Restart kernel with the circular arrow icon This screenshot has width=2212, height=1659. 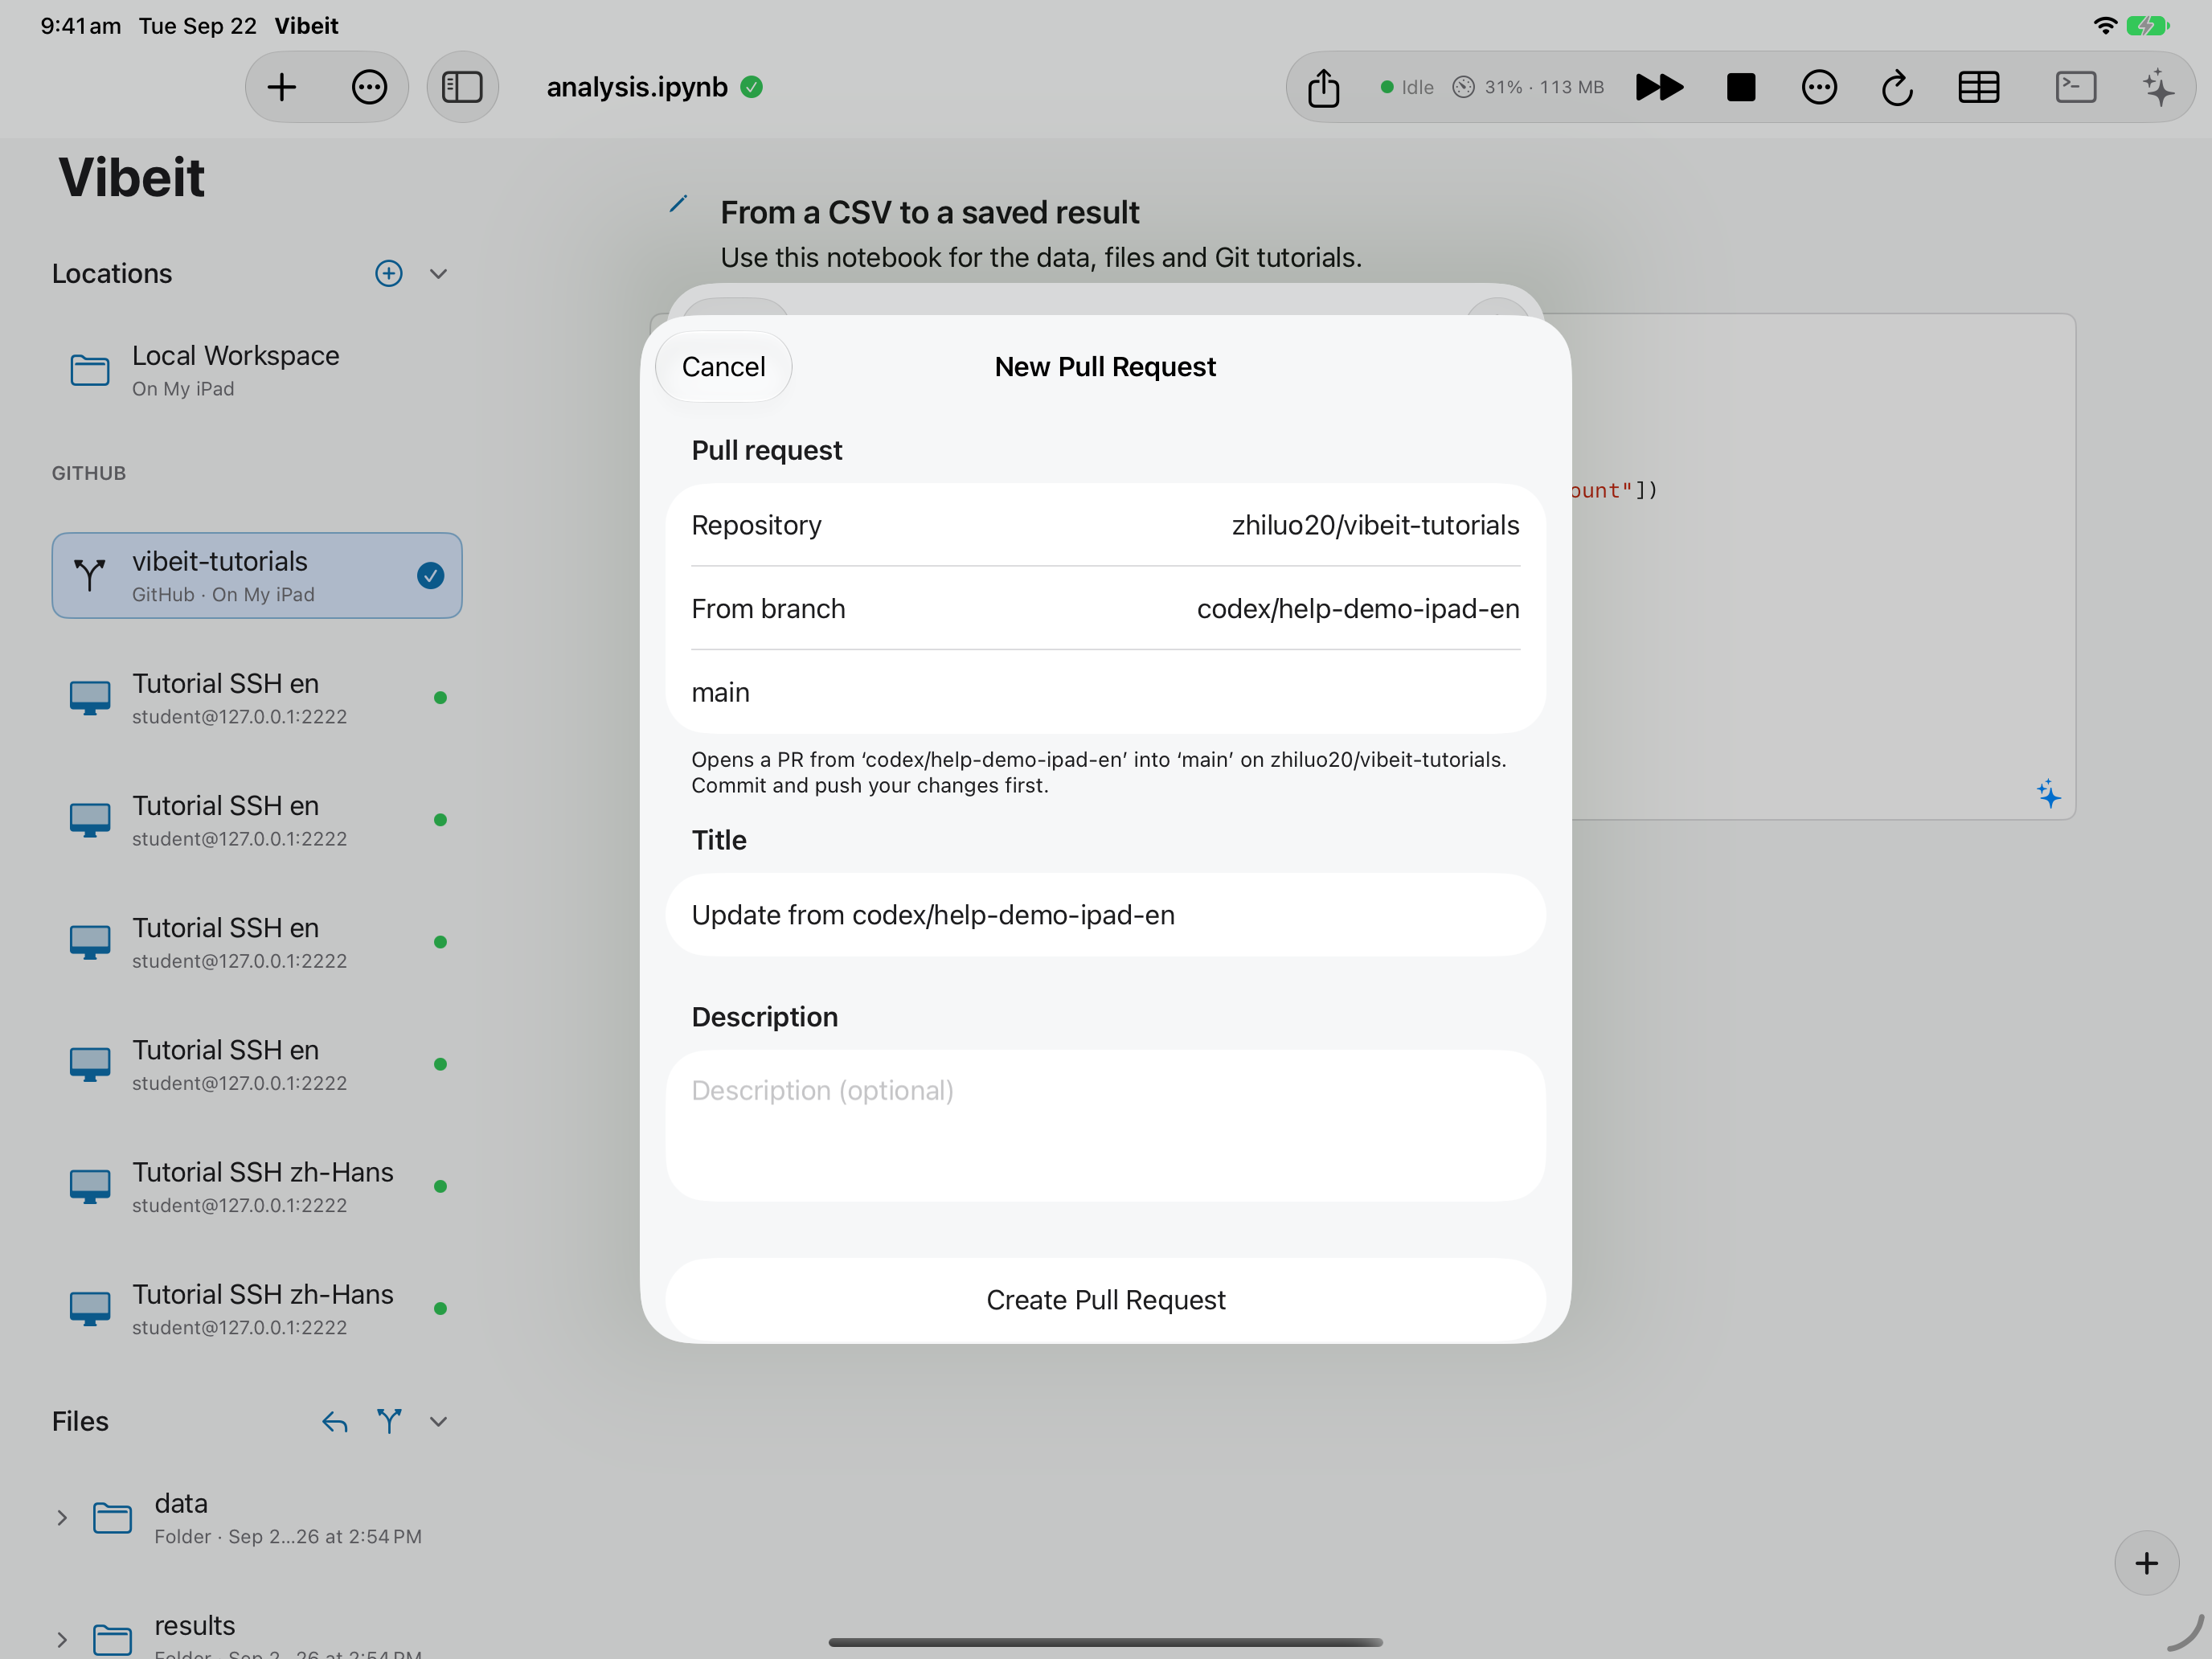[x=1897, y=88]
